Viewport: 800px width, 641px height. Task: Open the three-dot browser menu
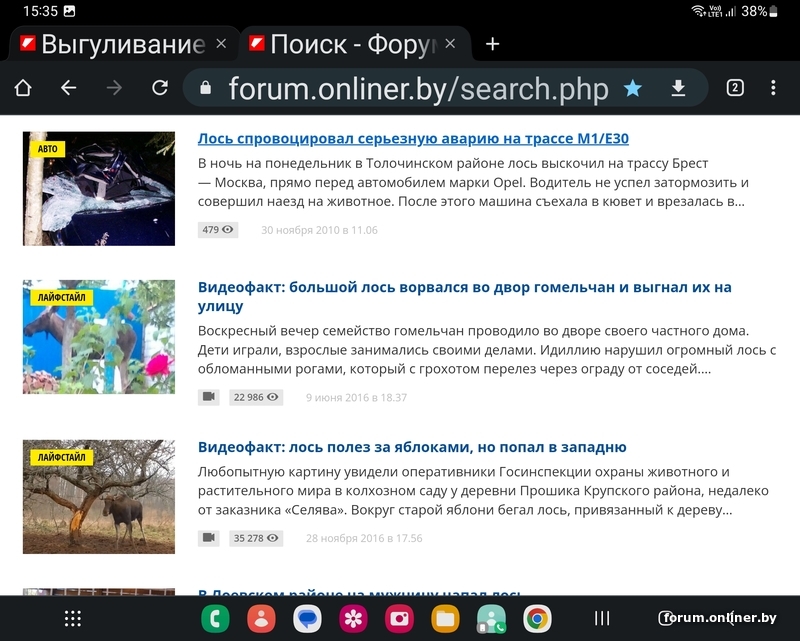click(x=773, y=88)
